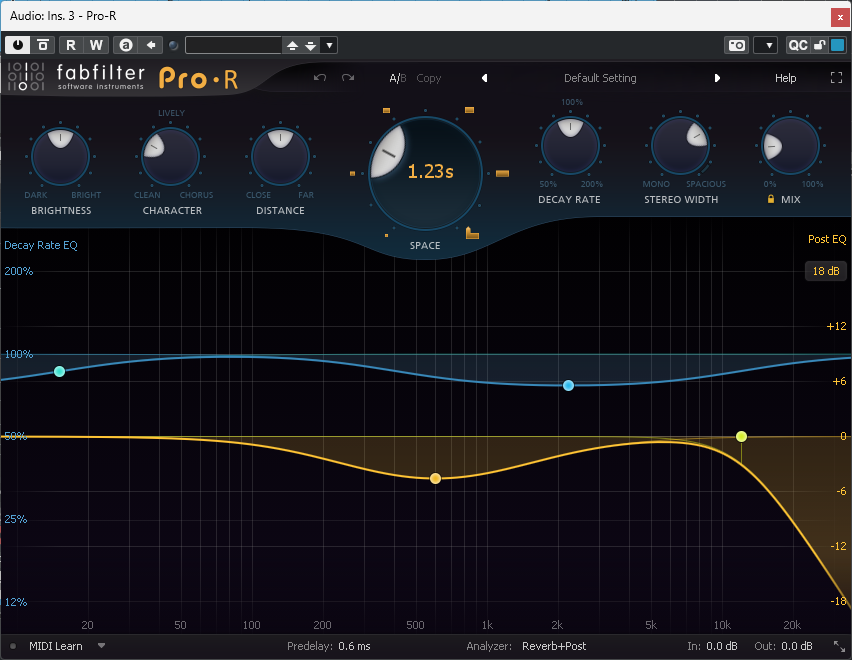
Task: Click the 1.23s decay time value
Action: [430, 172]
